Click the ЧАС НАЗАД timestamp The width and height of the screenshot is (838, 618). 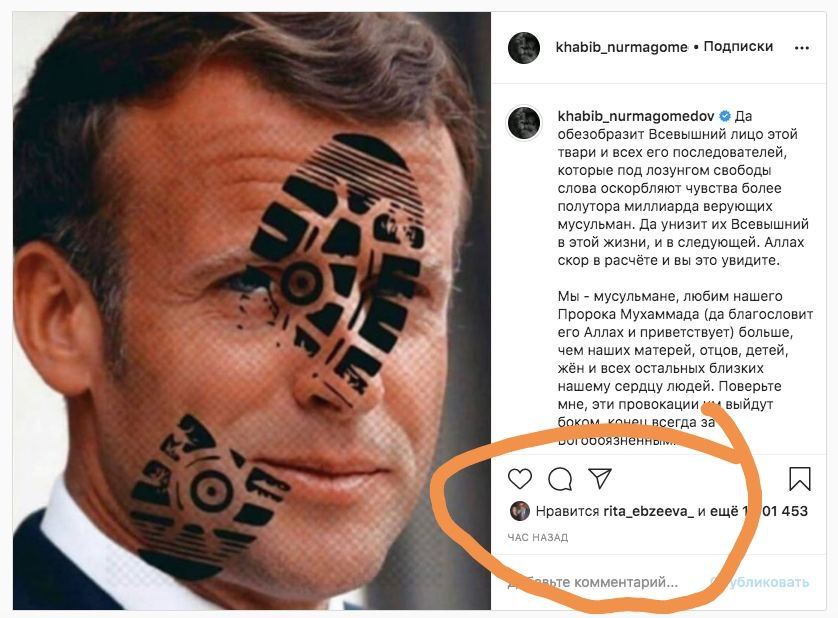538,538
